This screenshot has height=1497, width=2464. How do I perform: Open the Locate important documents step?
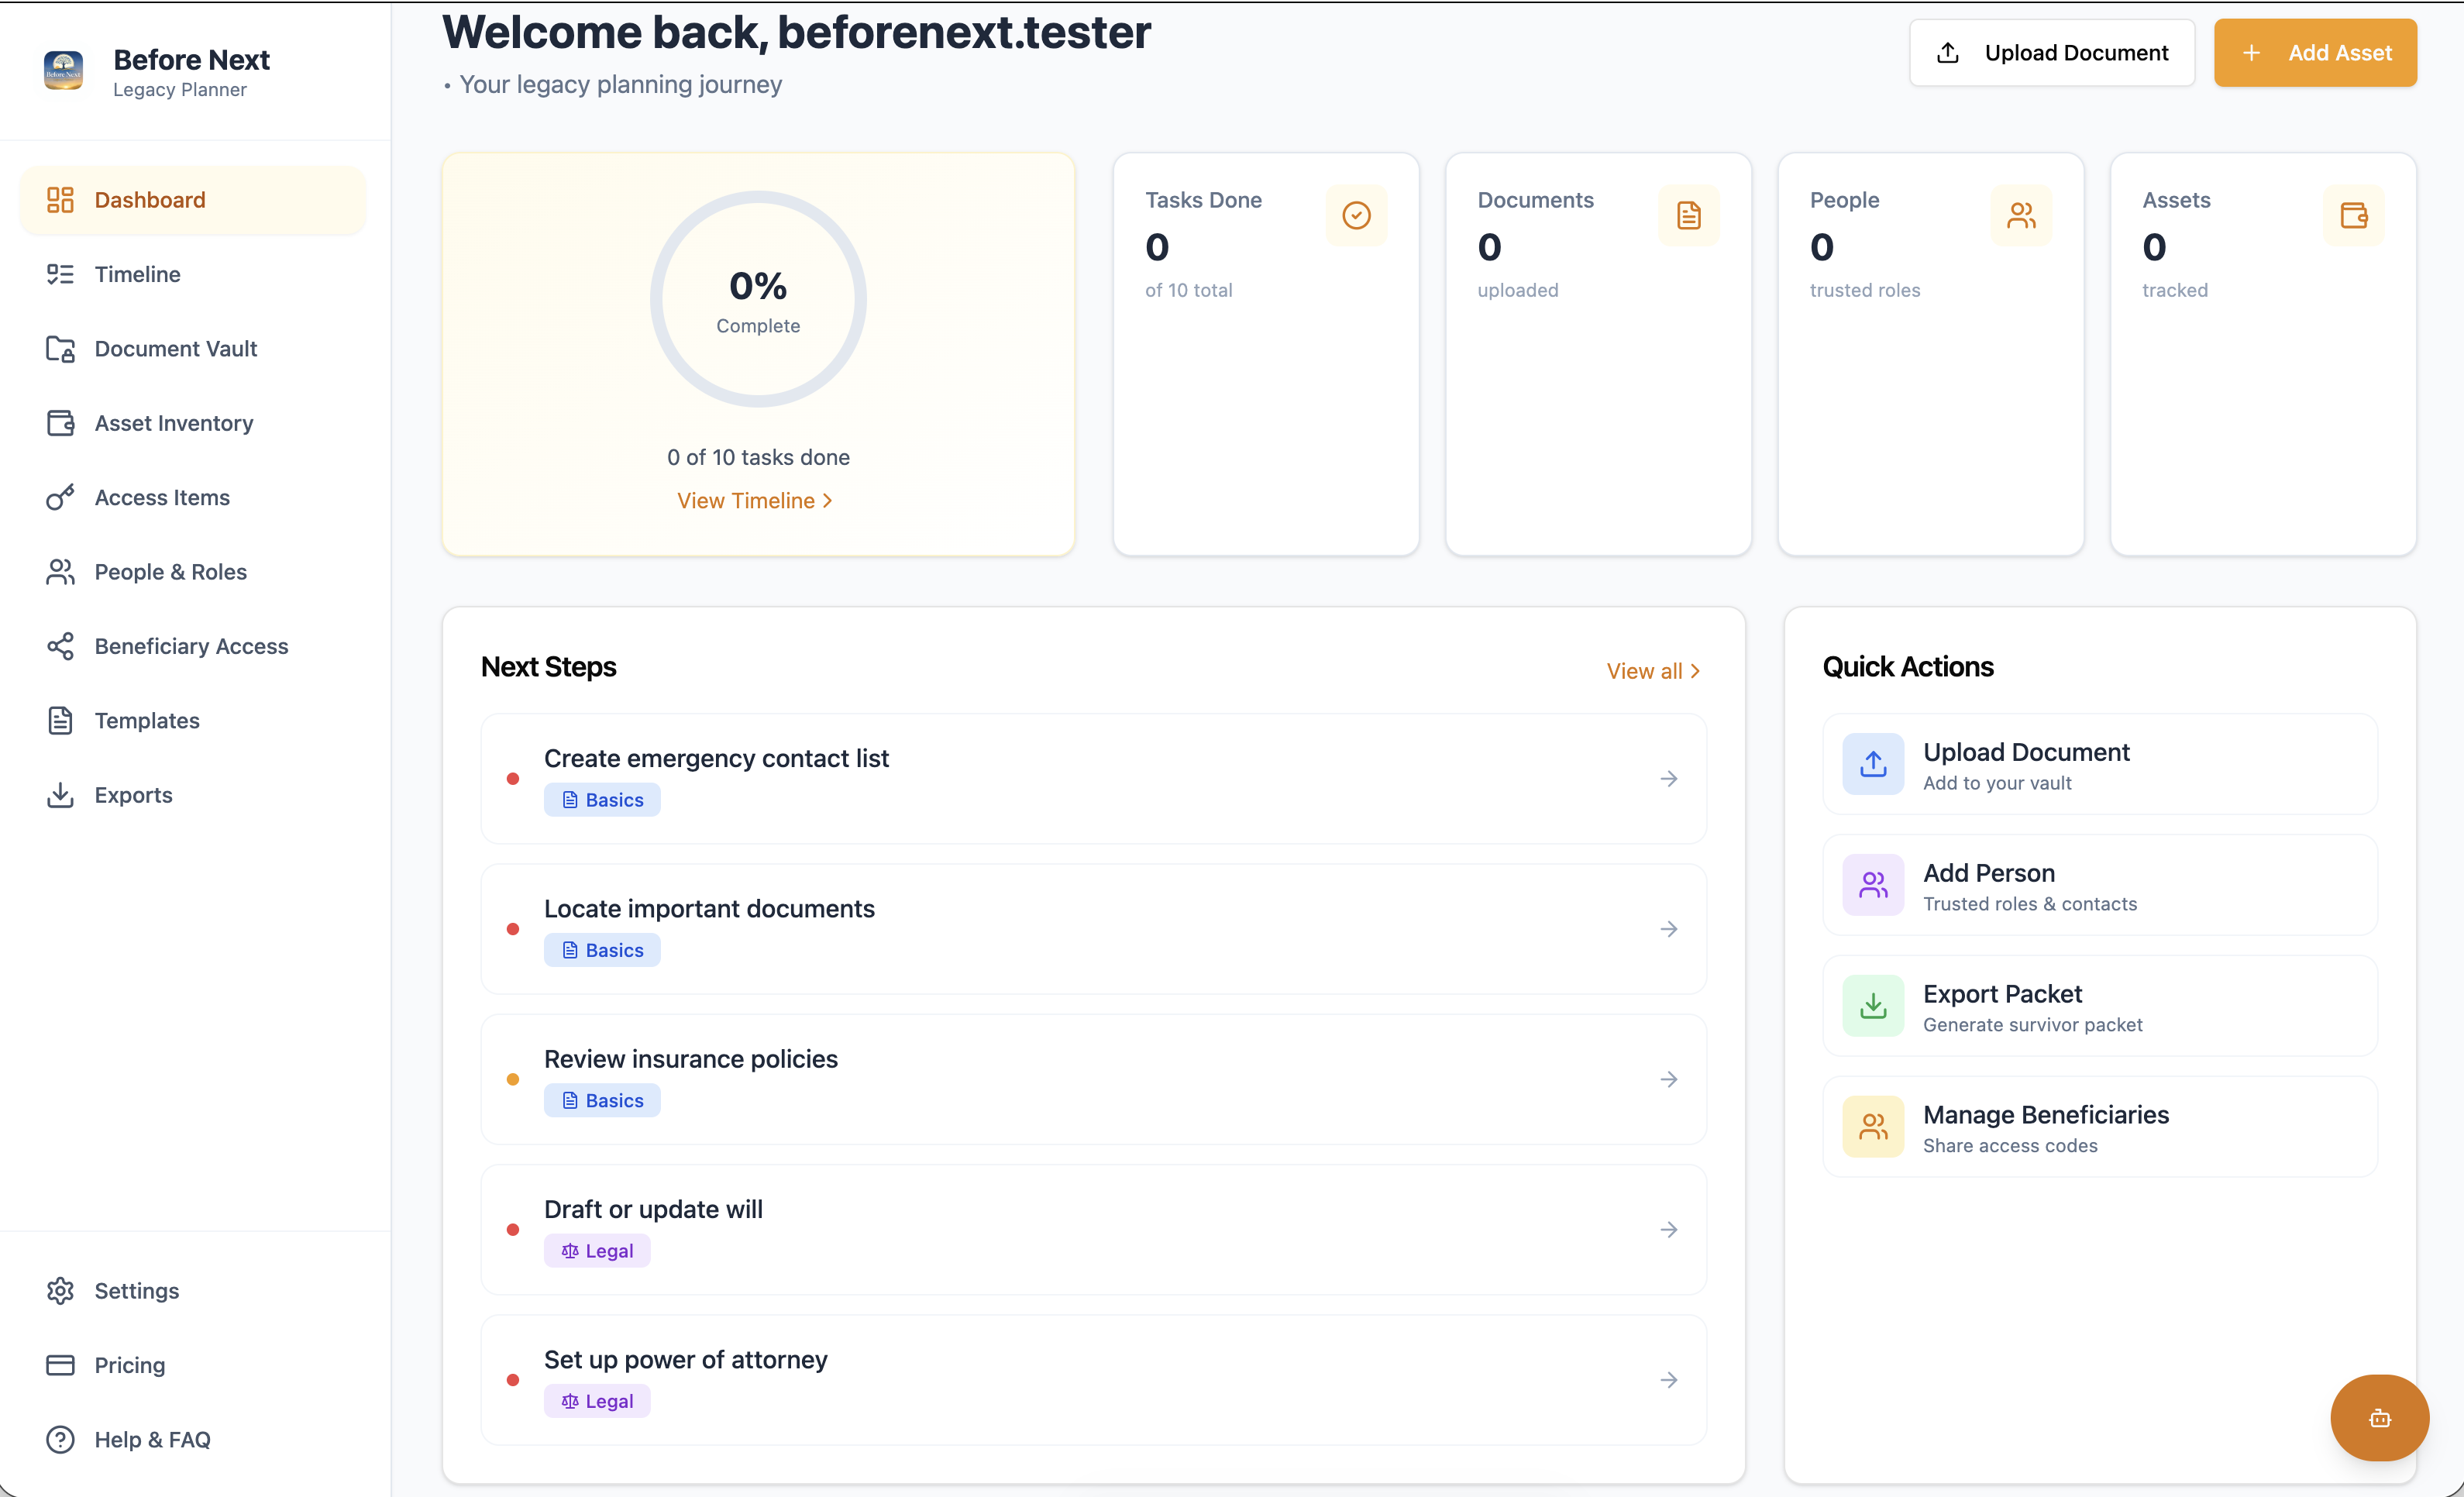pos(1094,929)
